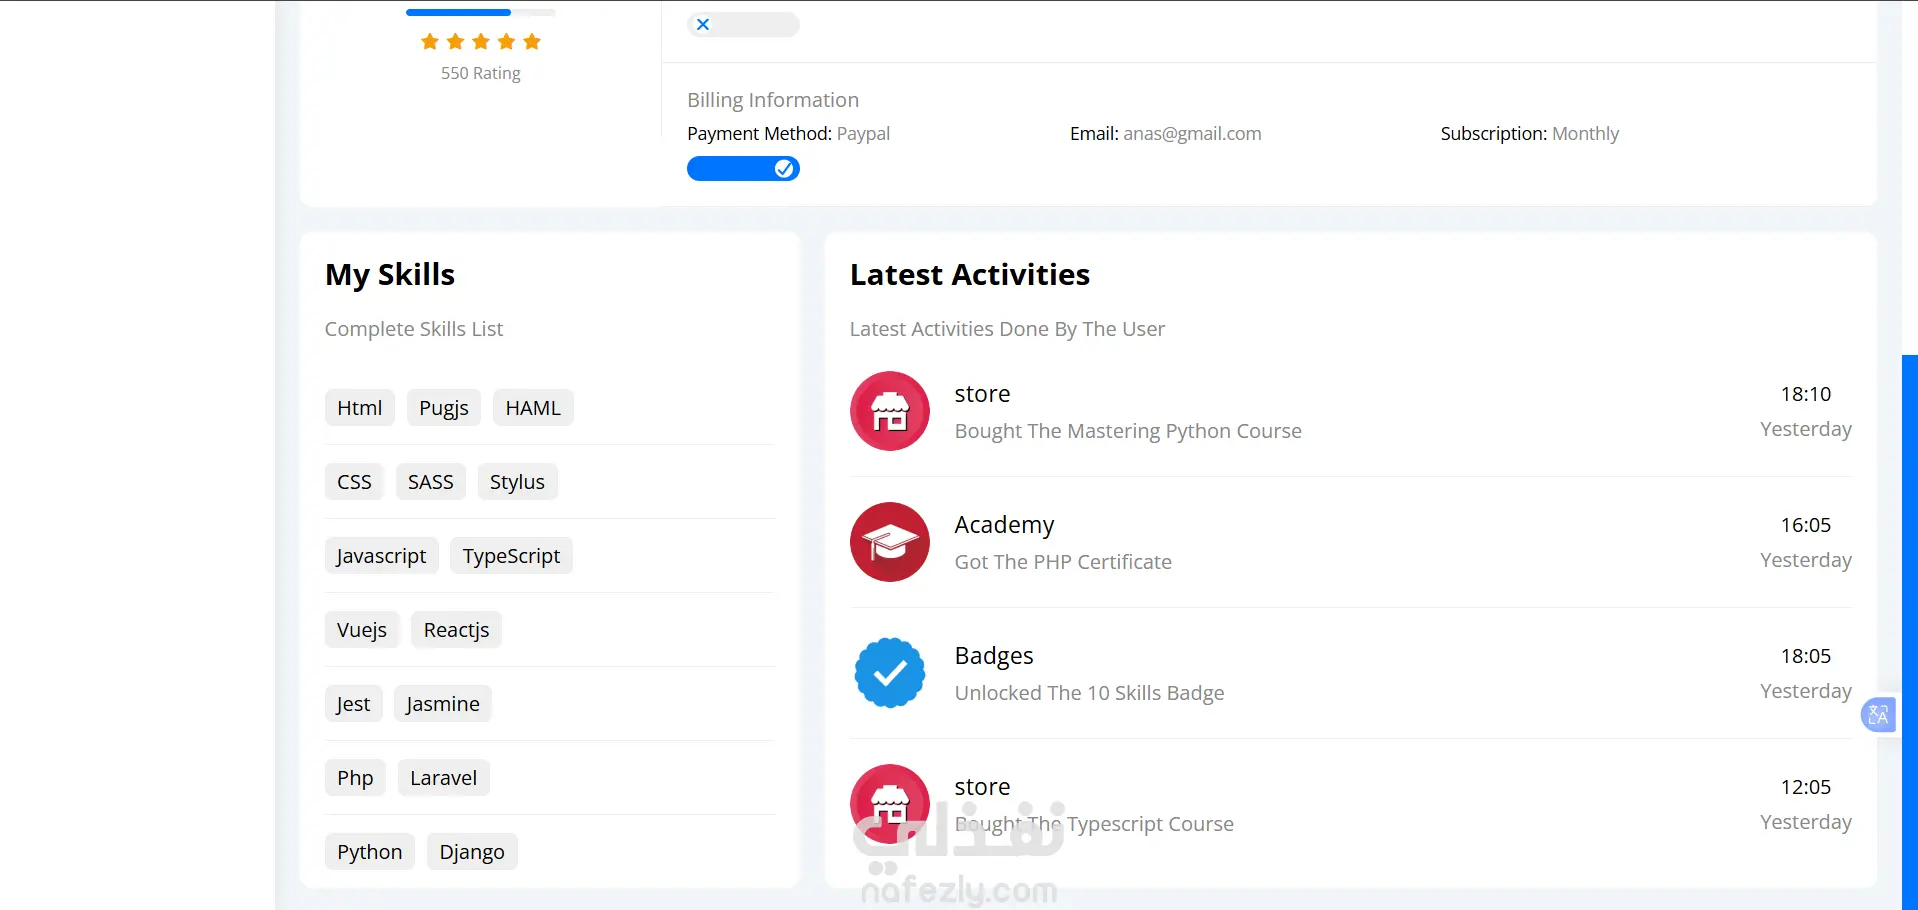Select the CSS skill tag
This screenshot has width=1918, height=910.
coord(354,482)
